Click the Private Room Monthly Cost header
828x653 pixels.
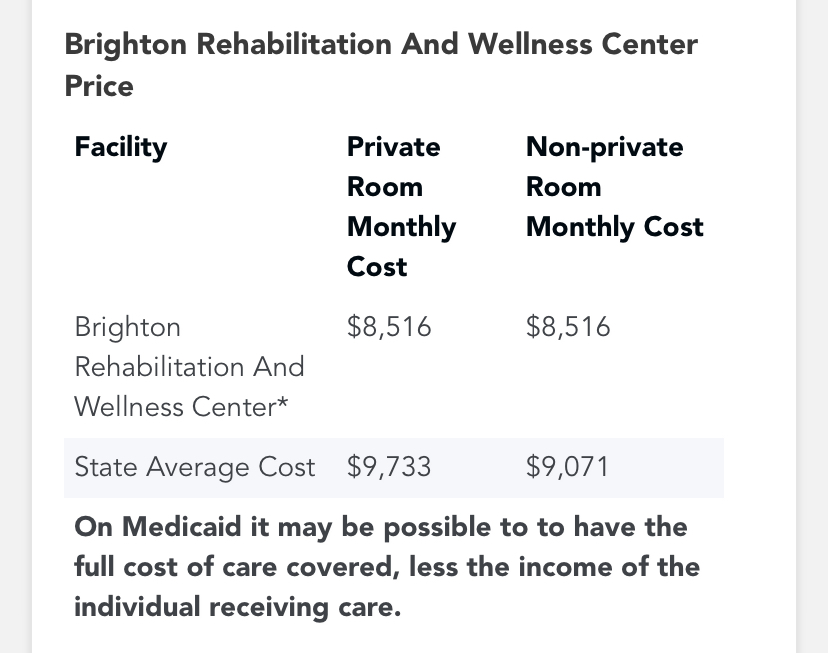click(x=401, y=206)
